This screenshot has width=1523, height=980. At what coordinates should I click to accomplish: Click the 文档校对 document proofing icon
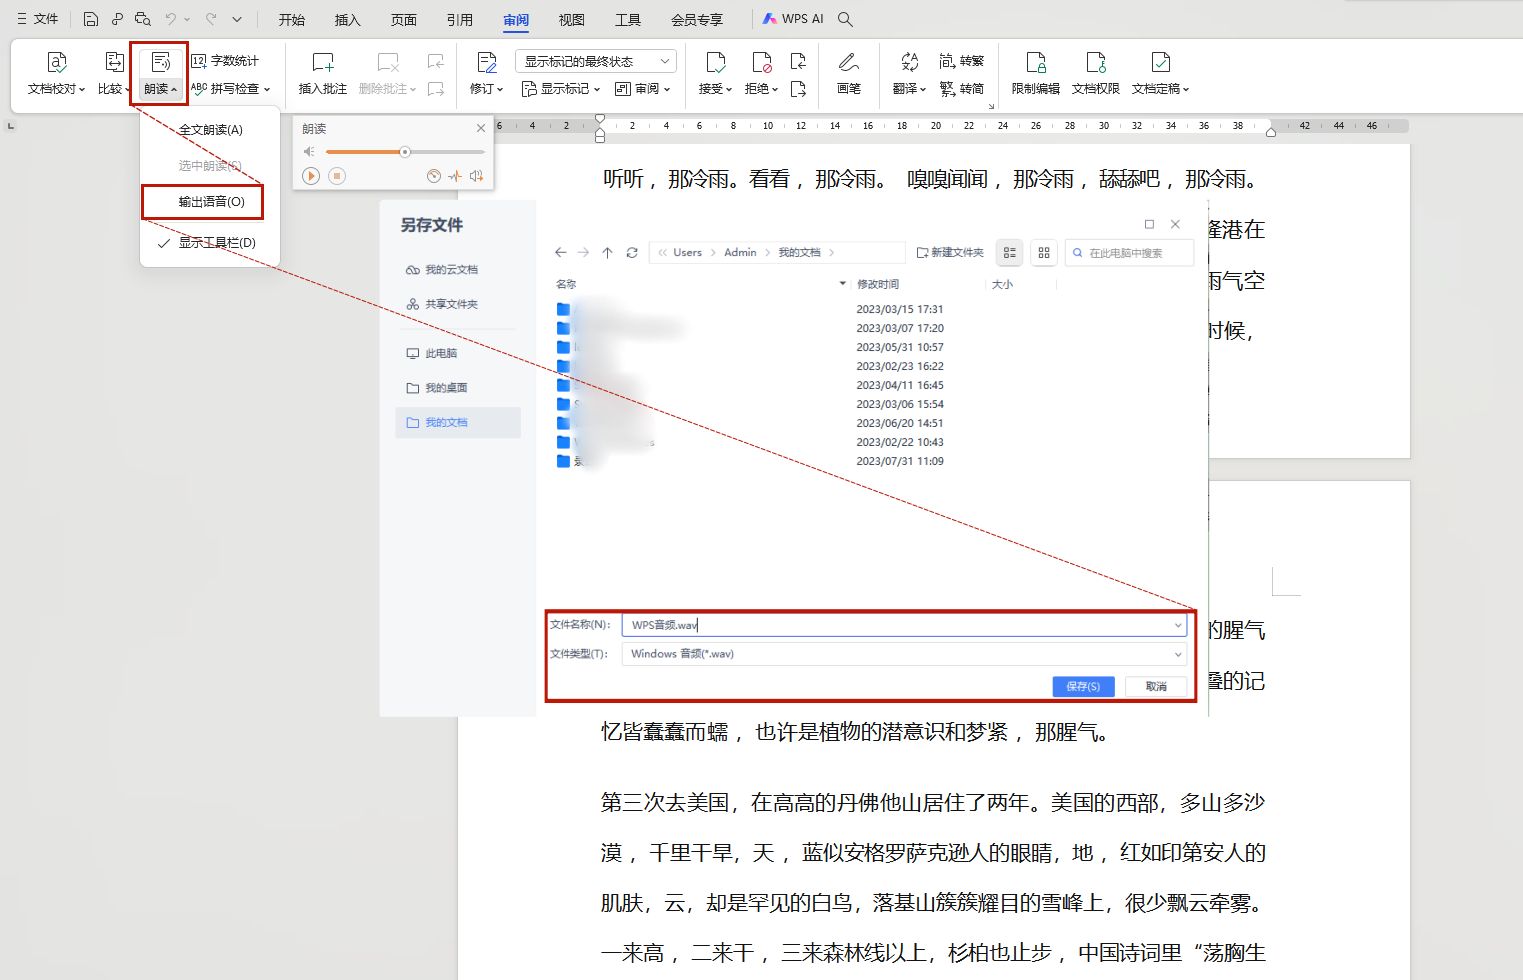pos(57,63)
